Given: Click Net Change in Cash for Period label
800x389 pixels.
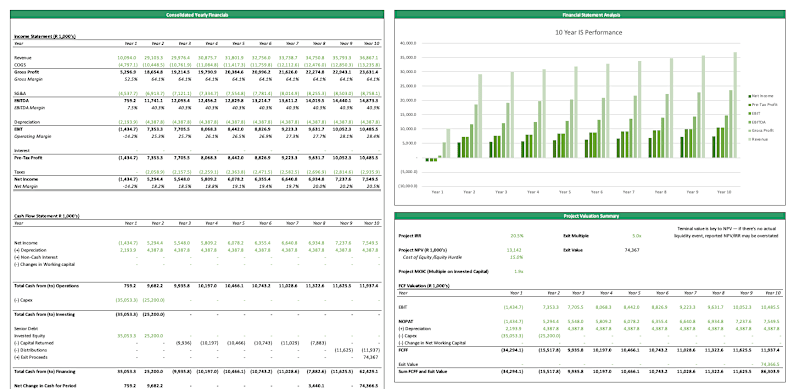Looking at the screenshot, I should pos(45,386).
